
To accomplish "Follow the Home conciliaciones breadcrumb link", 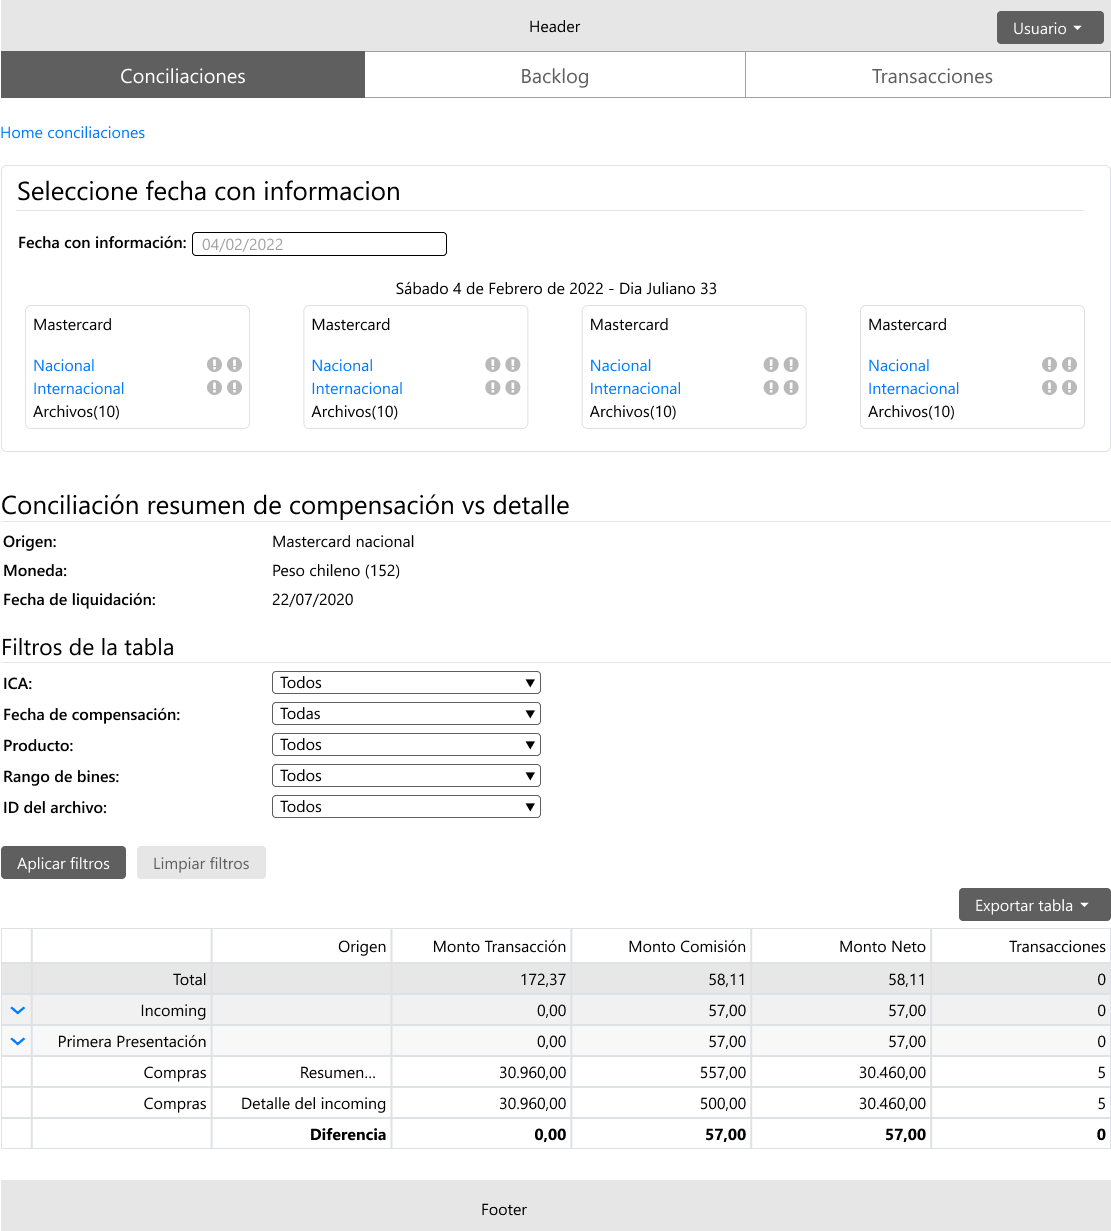I will pos(73,133).
